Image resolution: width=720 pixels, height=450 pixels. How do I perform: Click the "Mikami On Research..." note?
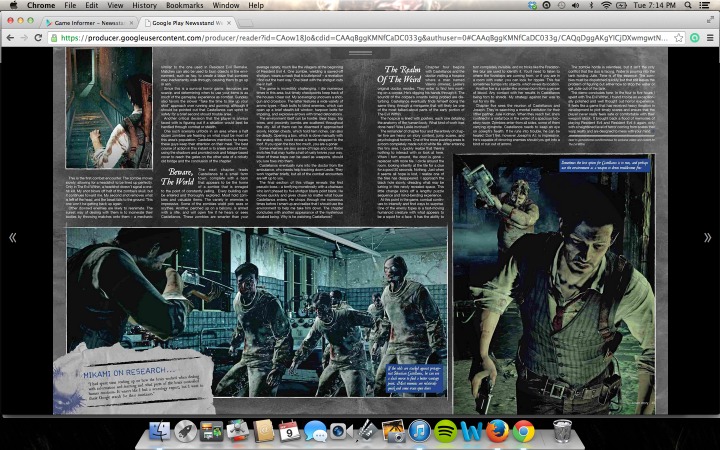(134, 380)
